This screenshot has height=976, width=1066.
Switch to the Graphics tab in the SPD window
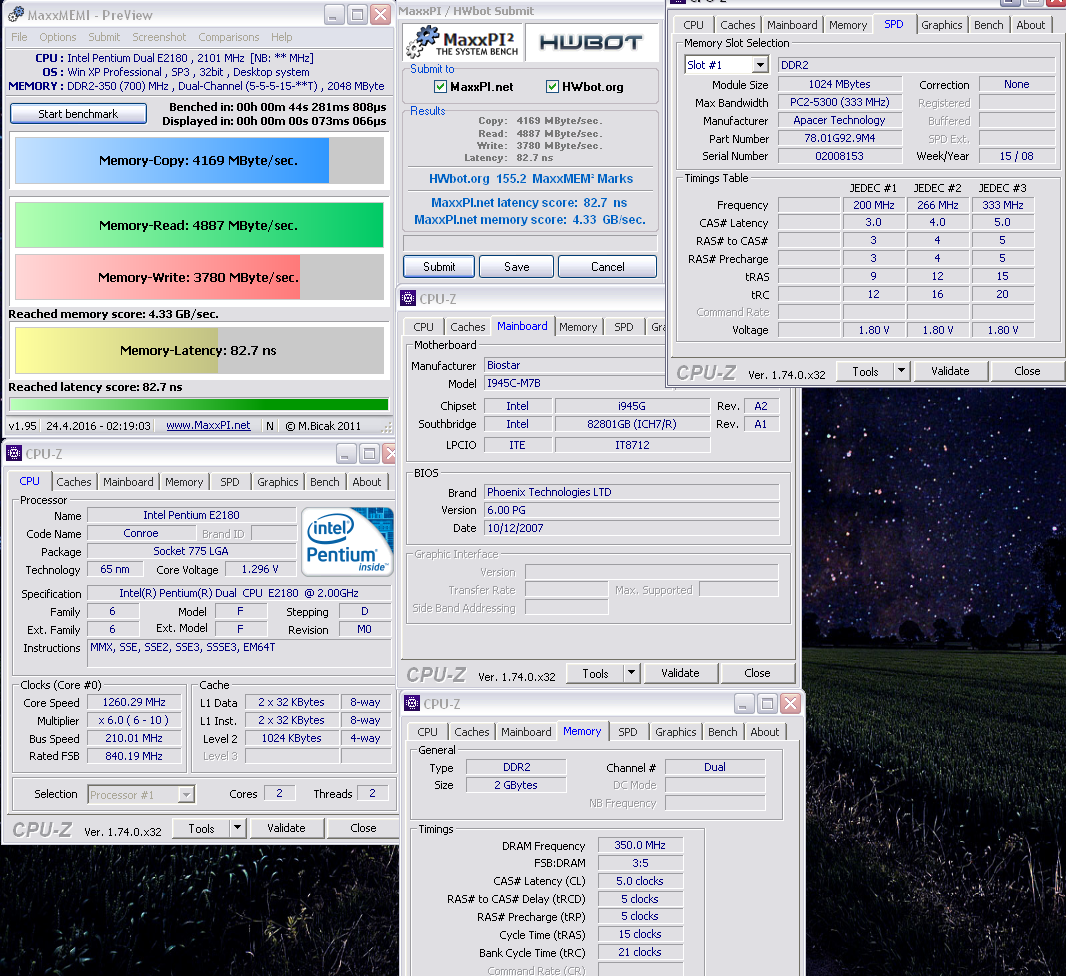click(942, 24)
